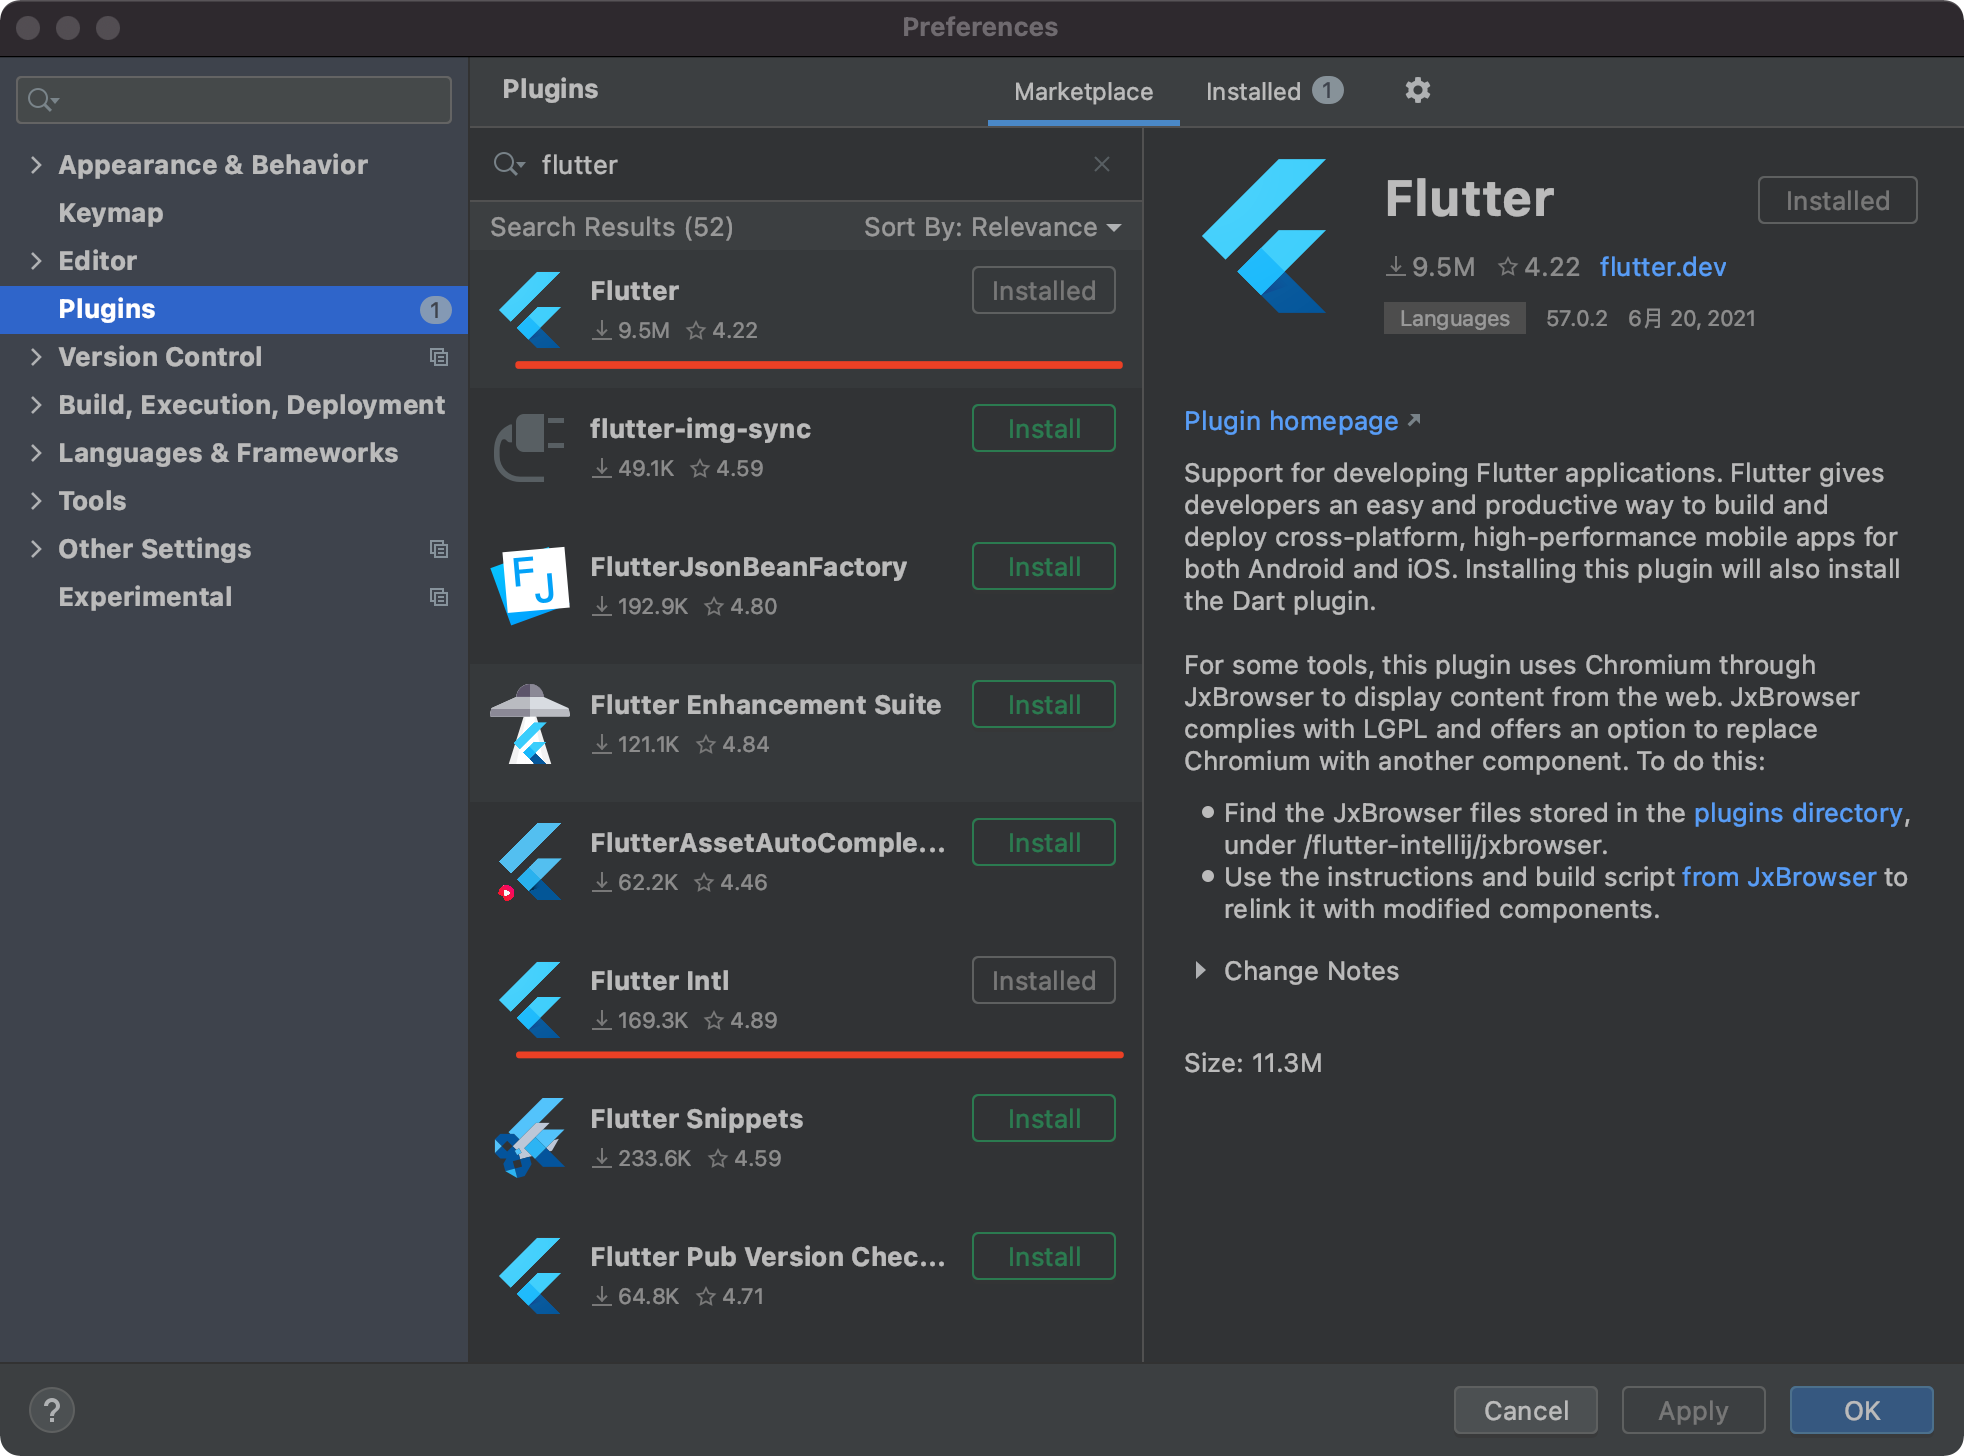Open help with the question mark button
1964x1456 pixels.
pos(52,1410)
